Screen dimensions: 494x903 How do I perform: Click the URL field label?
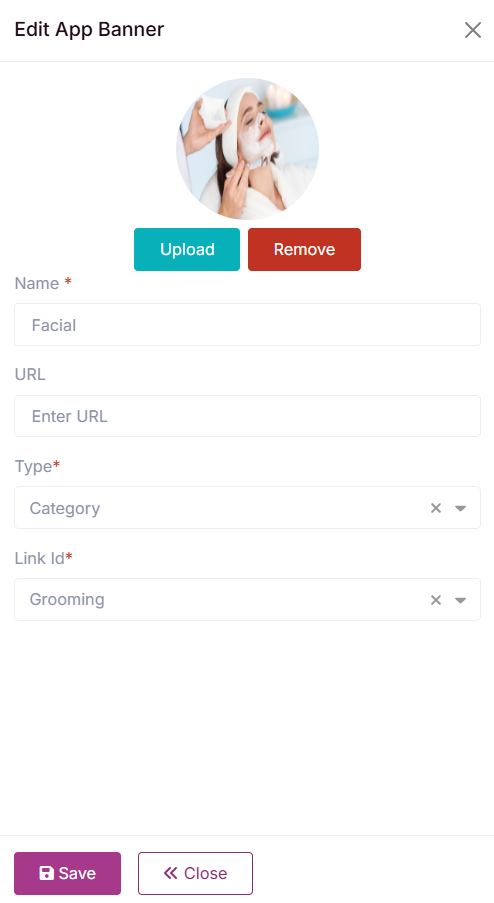point(30,374)
